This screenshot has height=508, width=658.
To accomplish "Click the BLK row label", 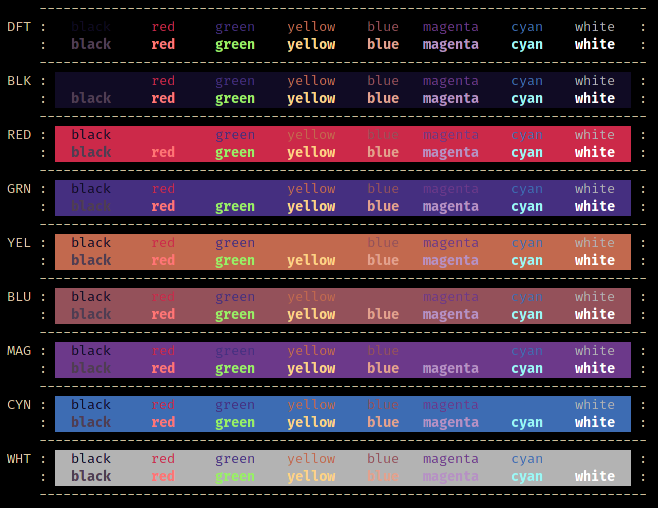I will [x=19, y=81].
